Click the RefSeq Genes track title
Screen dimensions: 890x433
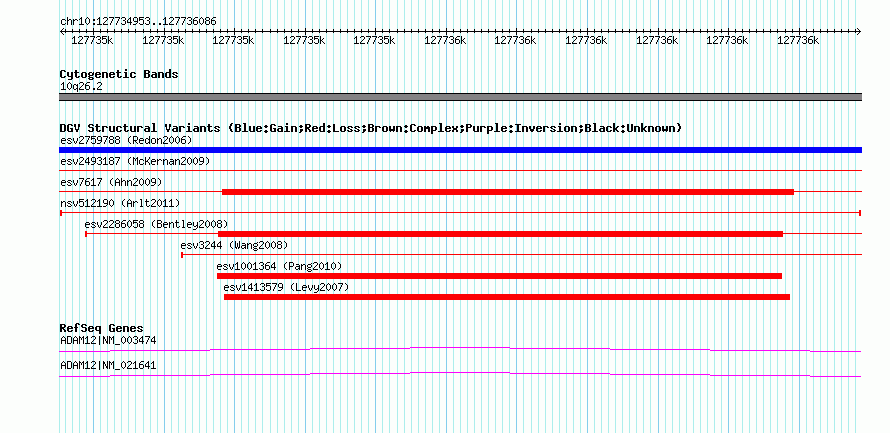tap(101, 328)
